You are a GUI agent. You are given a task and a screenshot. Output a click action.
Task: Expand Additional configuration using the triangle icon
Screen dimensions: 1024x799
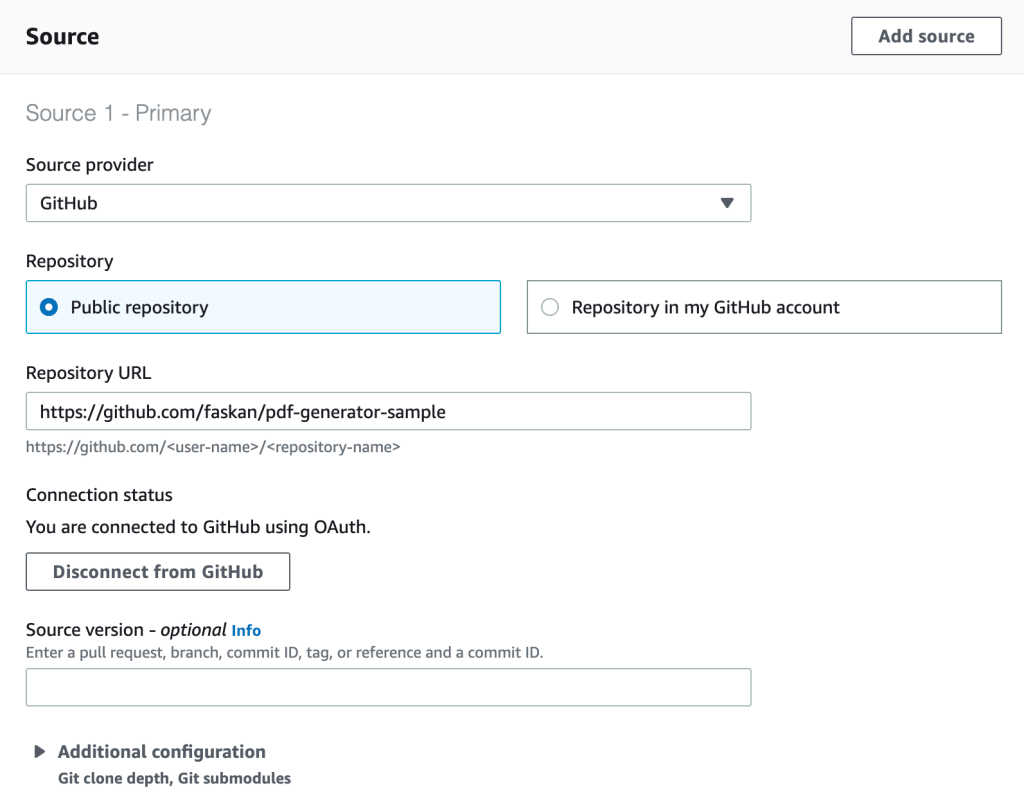(x=40, y=752)
